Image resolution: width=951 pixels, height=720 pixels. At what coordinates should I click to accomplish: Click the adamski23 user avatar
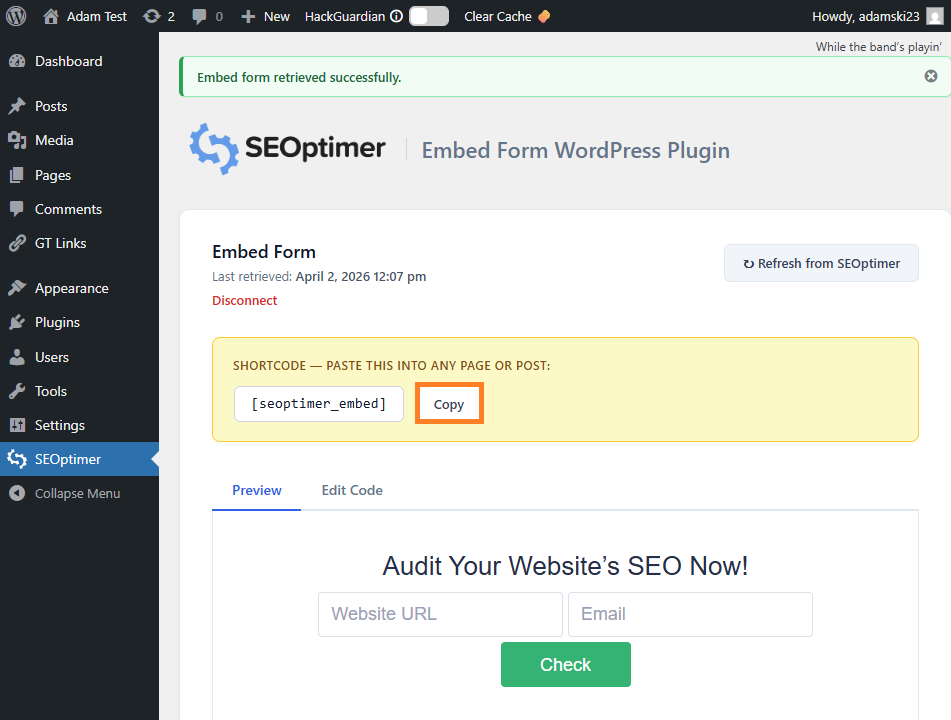(x=934, y=16)
